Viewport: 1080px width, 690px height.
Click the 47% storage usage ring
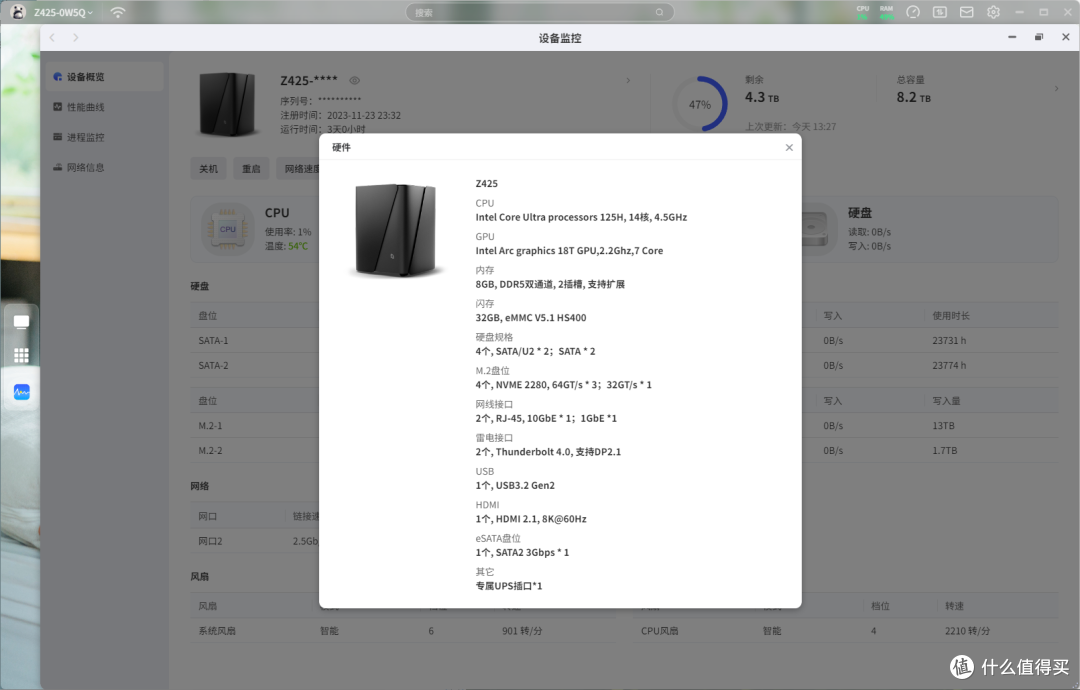(700, 105)
